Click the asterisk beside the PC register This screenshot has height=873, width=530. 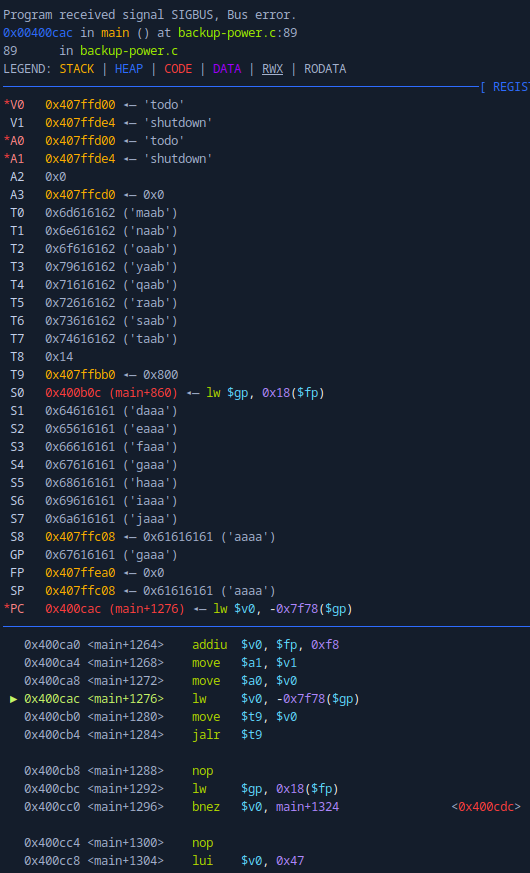click(7, 609)
